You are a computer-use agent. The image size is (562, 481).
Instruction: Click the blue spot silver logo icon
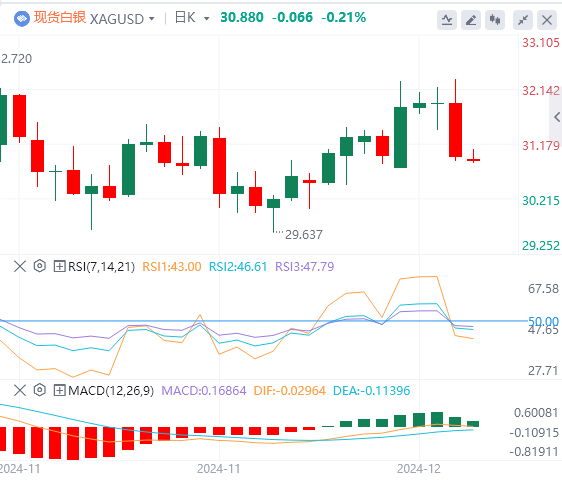tap(22, 19)
